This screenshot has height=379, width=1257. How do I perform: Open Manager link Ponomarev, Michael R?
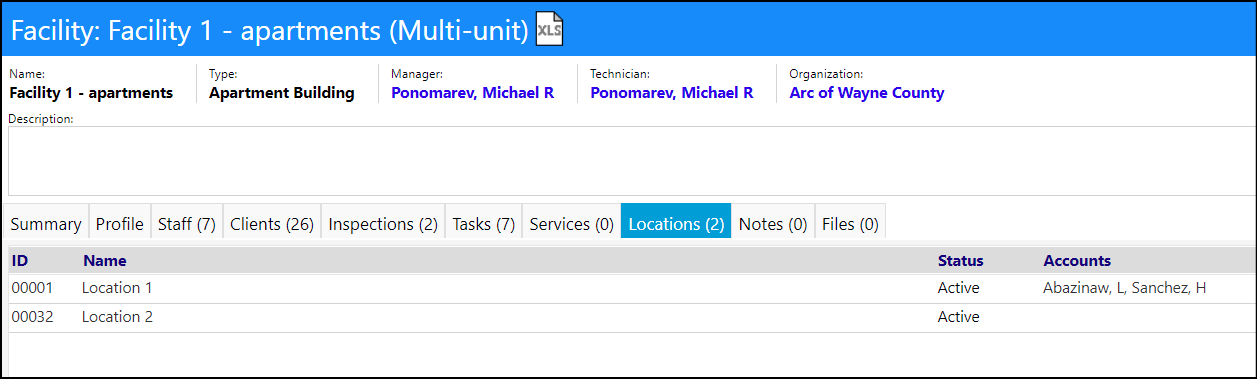point(472,93)
